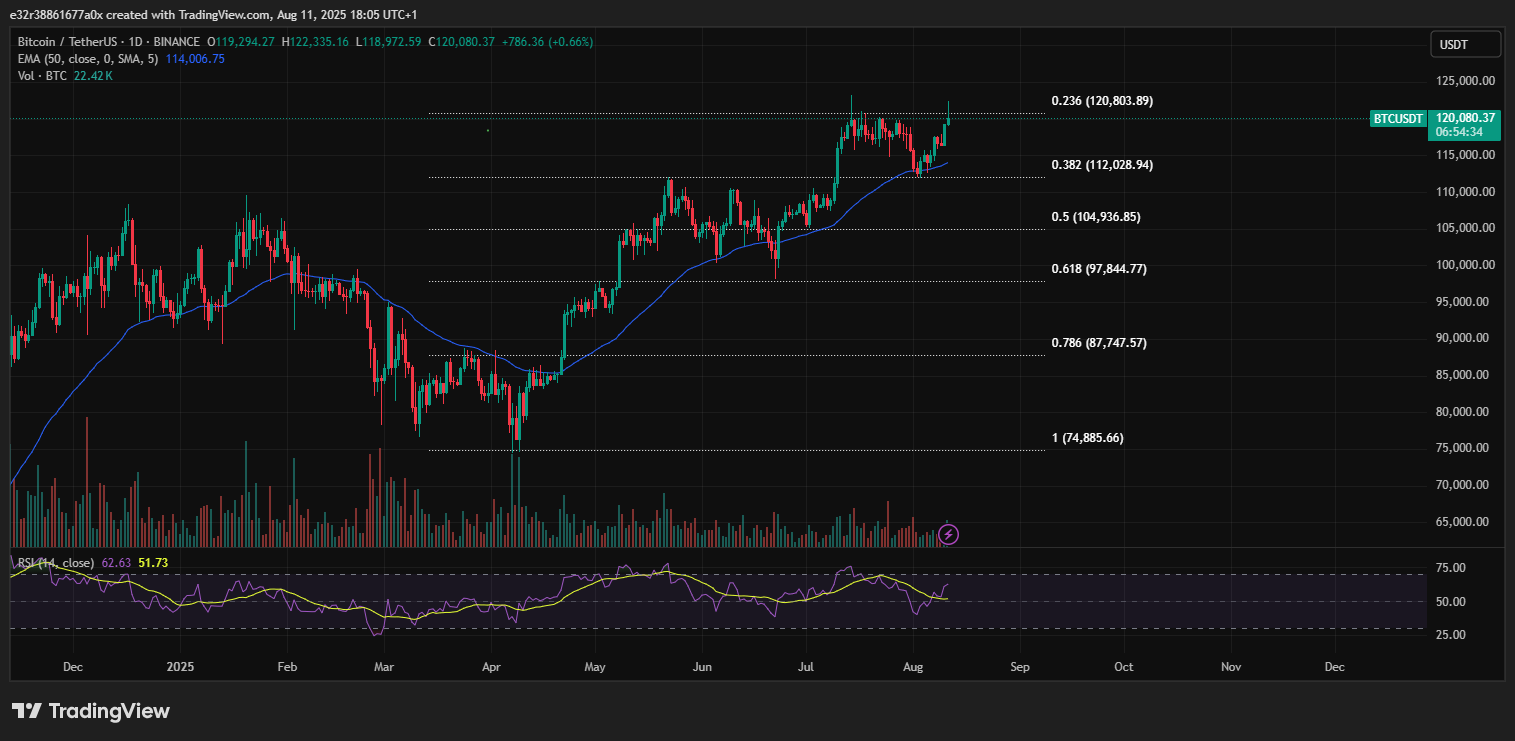The image size is (1515, 741).
Task: Click the Jun label on time axis
Action: [702, 666]
